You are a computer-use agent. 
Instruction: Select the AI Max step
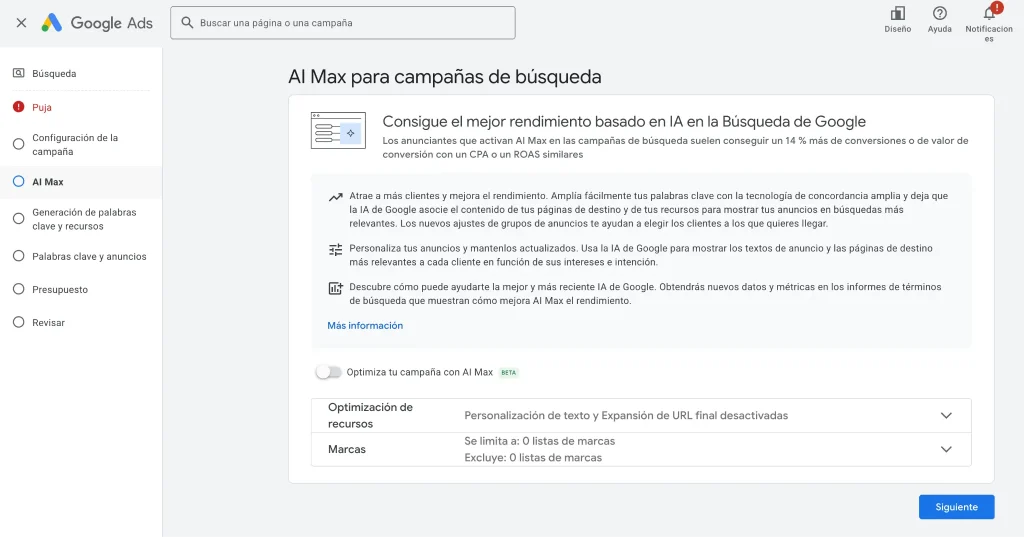pos(48,182)
